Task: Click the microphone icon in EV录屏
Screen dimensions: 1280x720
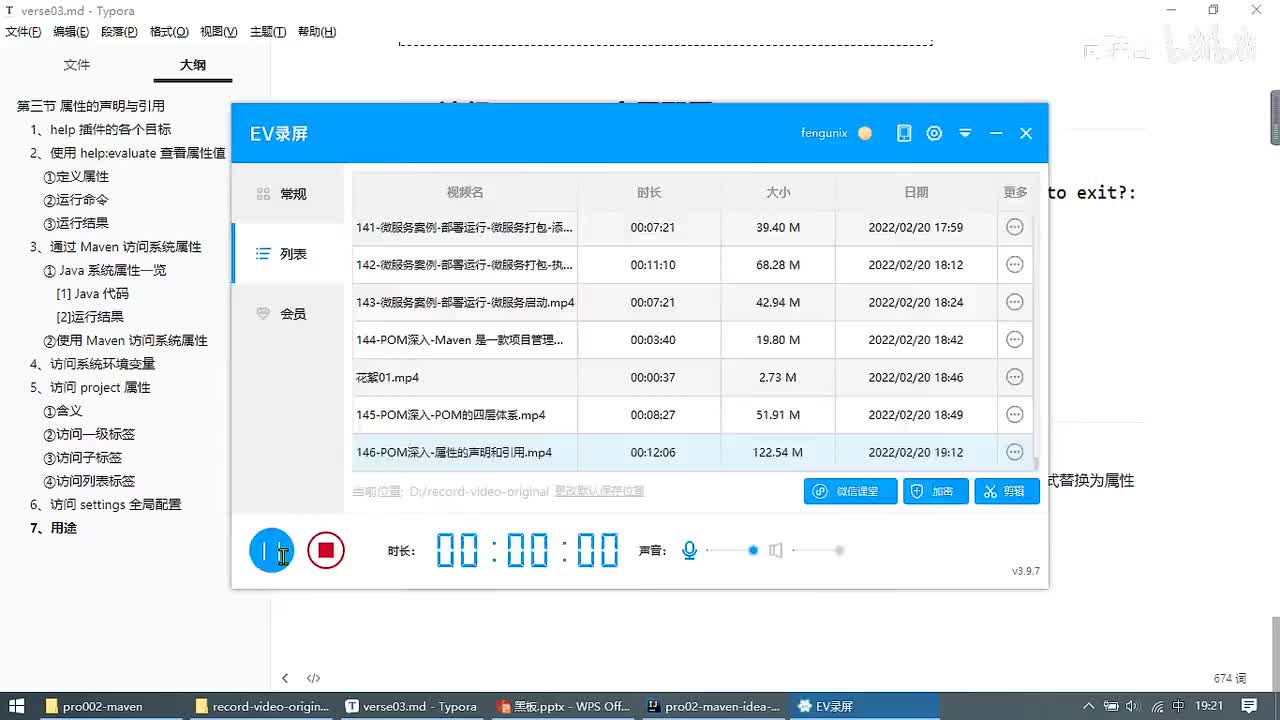Action: point(689,550)
